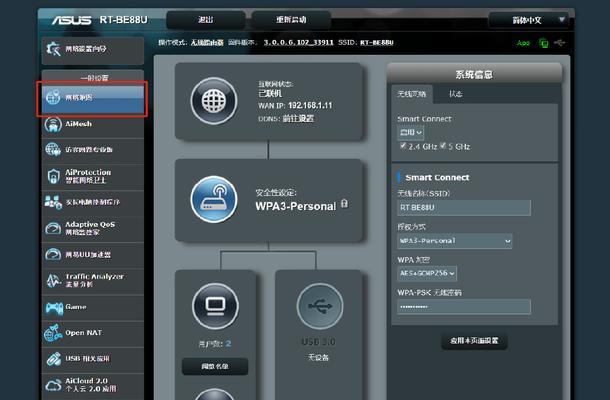Switch to the 无线网络 wireless tab
The image size is (610, 400).
pyautogui.click(x=412, y=94)
